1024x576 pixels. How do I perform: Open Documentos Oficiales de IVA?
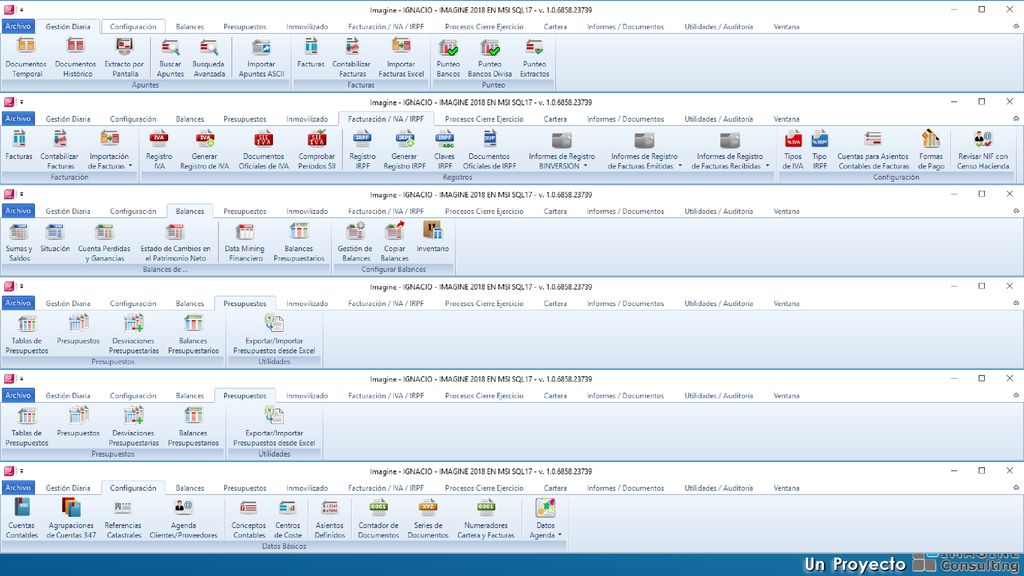click(x=264, y=150)
